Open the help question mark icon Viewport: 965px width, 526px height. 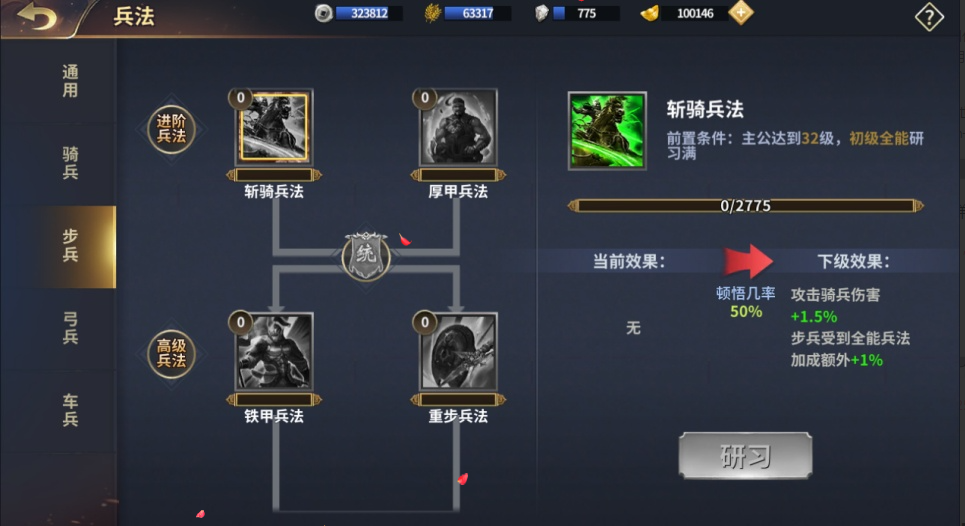(x=929, y=17)
